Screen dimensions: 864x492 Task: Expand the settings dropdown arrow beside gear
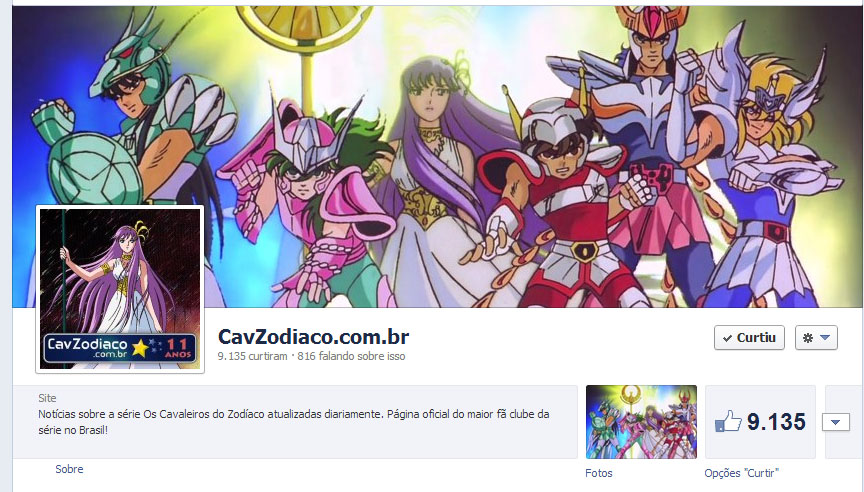click(x=825, y=338)
